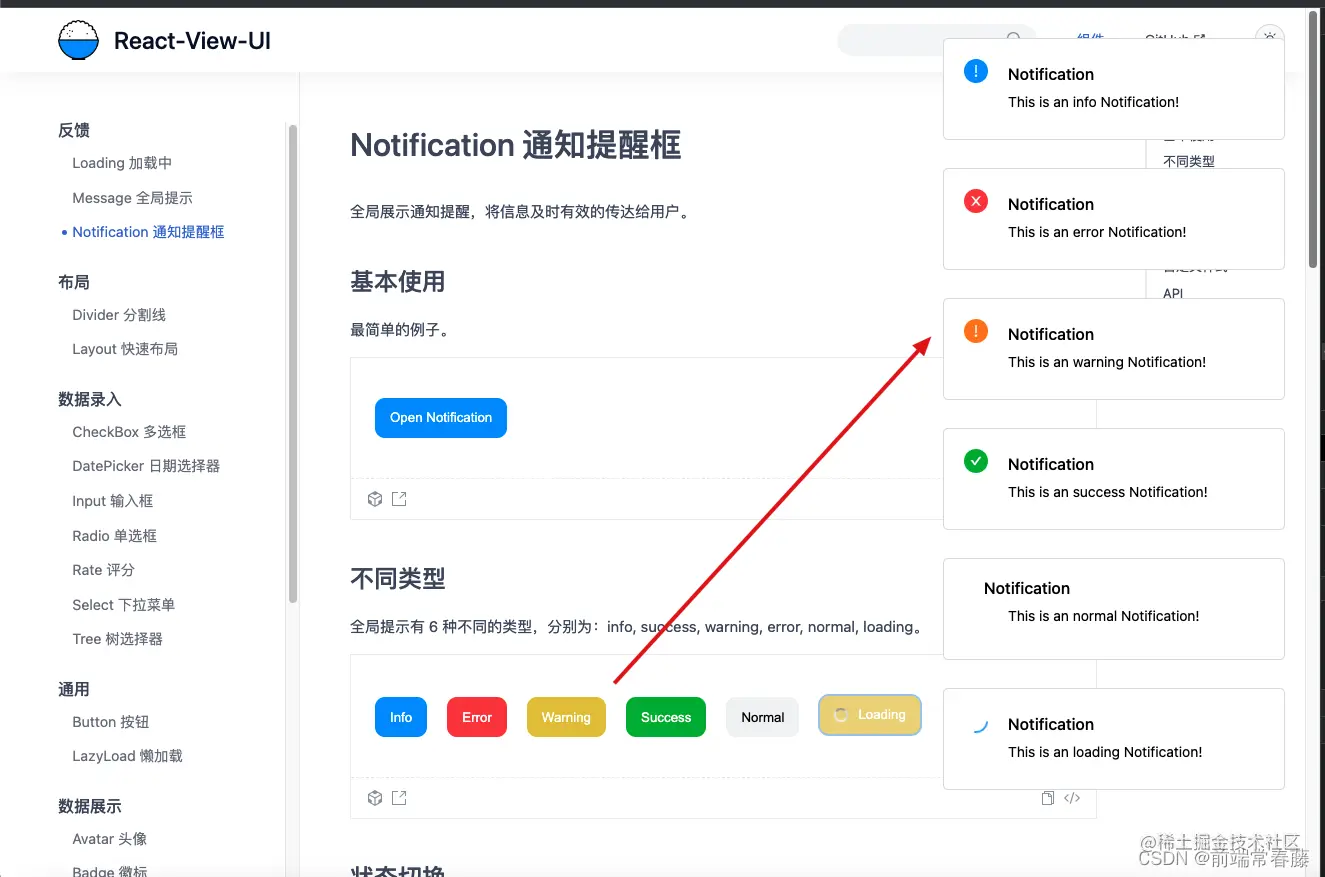Screen dimensions: 1325x877
Task: Click the Loading notification button
Action: point(869,714)
